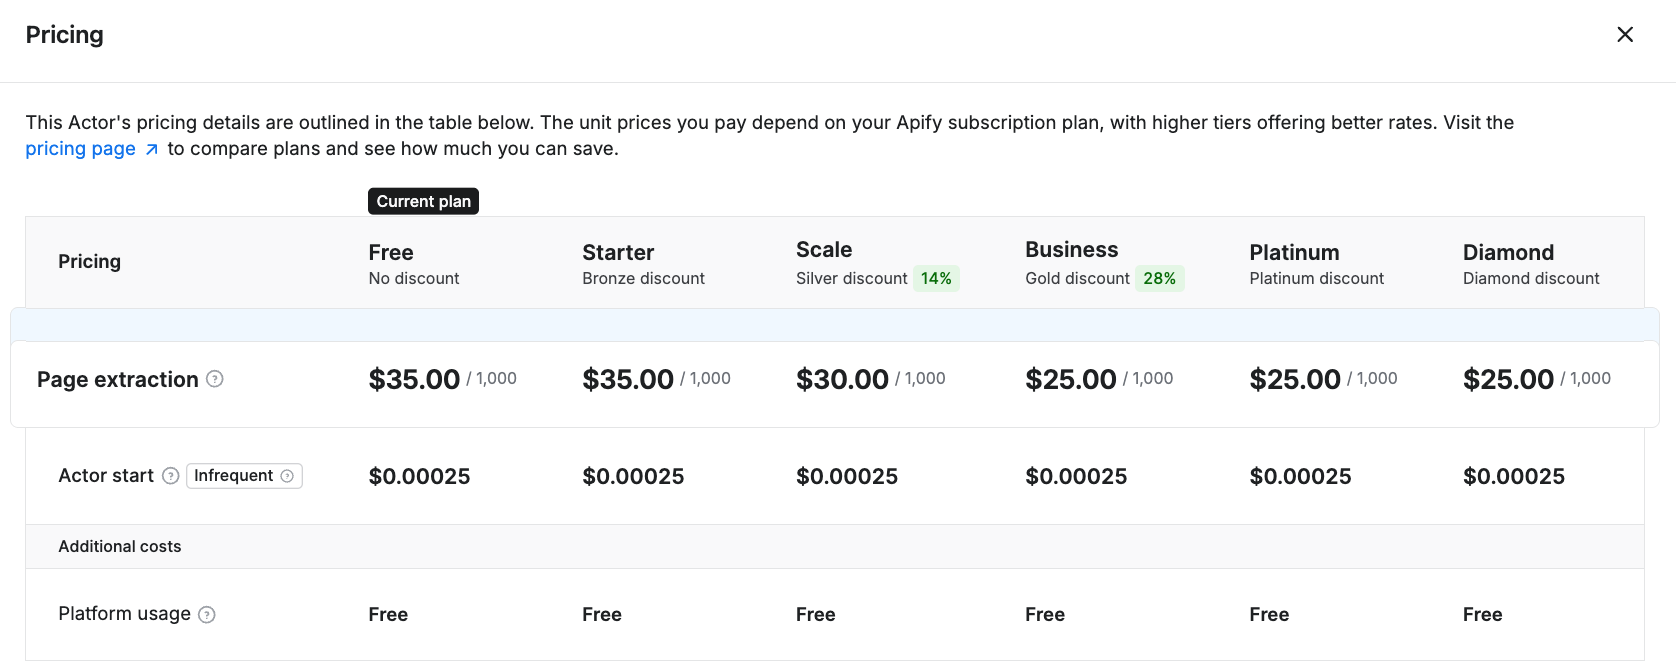
Task: Open the pricing page link
Action: (80, 149)
